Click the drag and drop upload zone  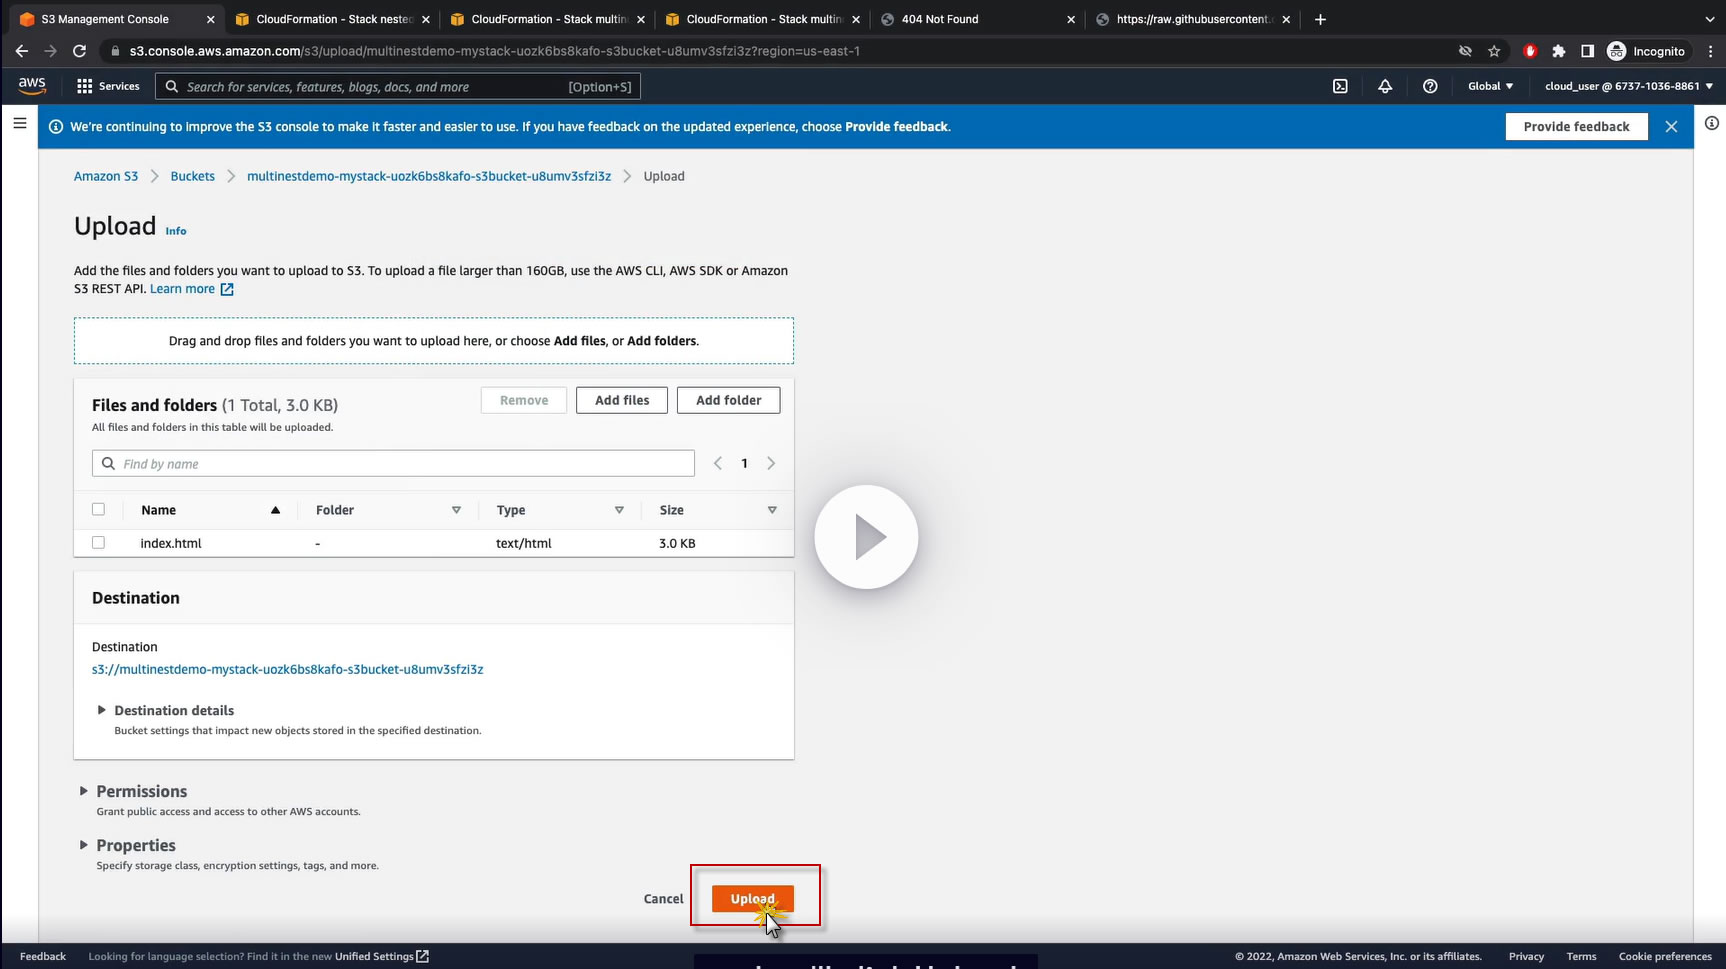pos(434,341)
